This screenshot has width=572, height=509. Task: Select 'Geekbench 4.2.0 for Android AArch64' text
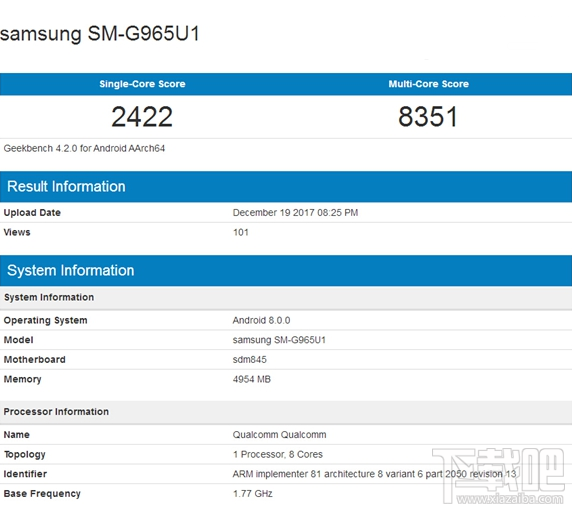84,149
